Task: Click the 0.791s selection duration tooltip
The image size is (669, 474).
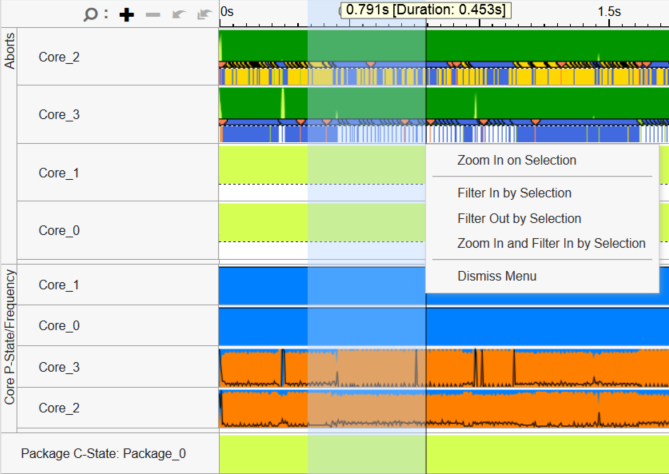Action: 425,10
